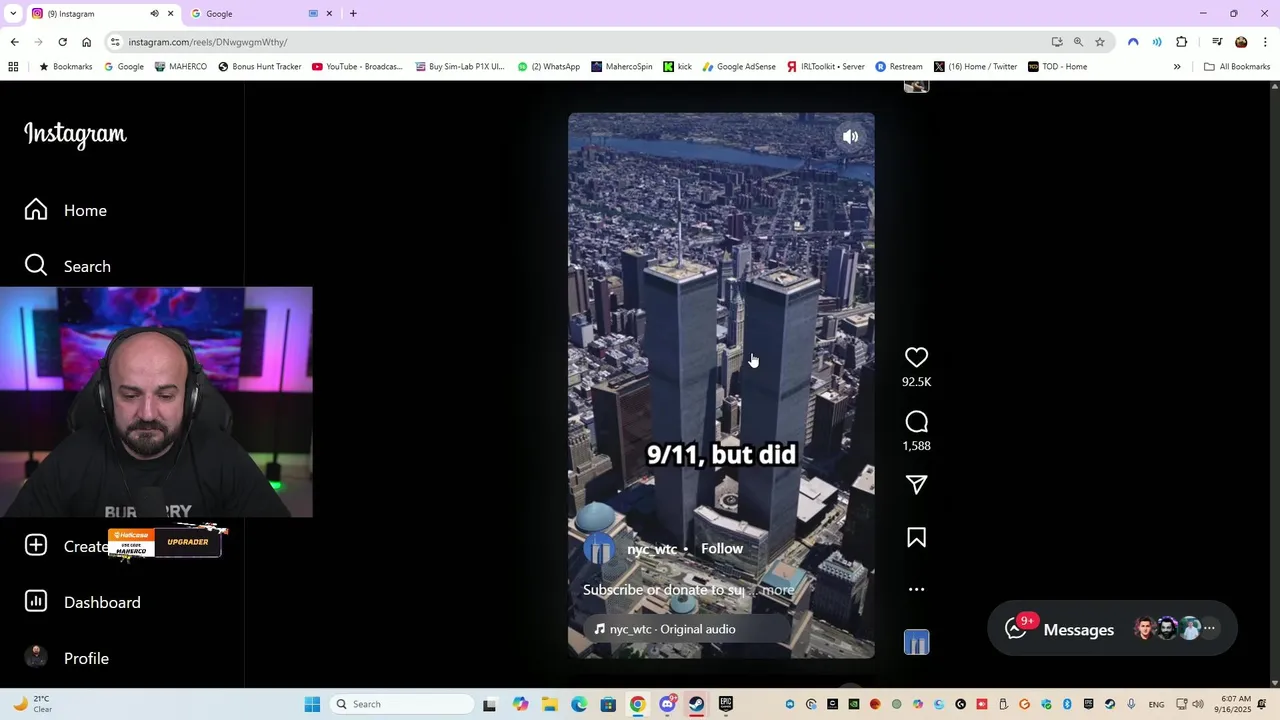Open the Google AdSense bookmark
This screenshot has height=720, width=1280.
point(739,67)
